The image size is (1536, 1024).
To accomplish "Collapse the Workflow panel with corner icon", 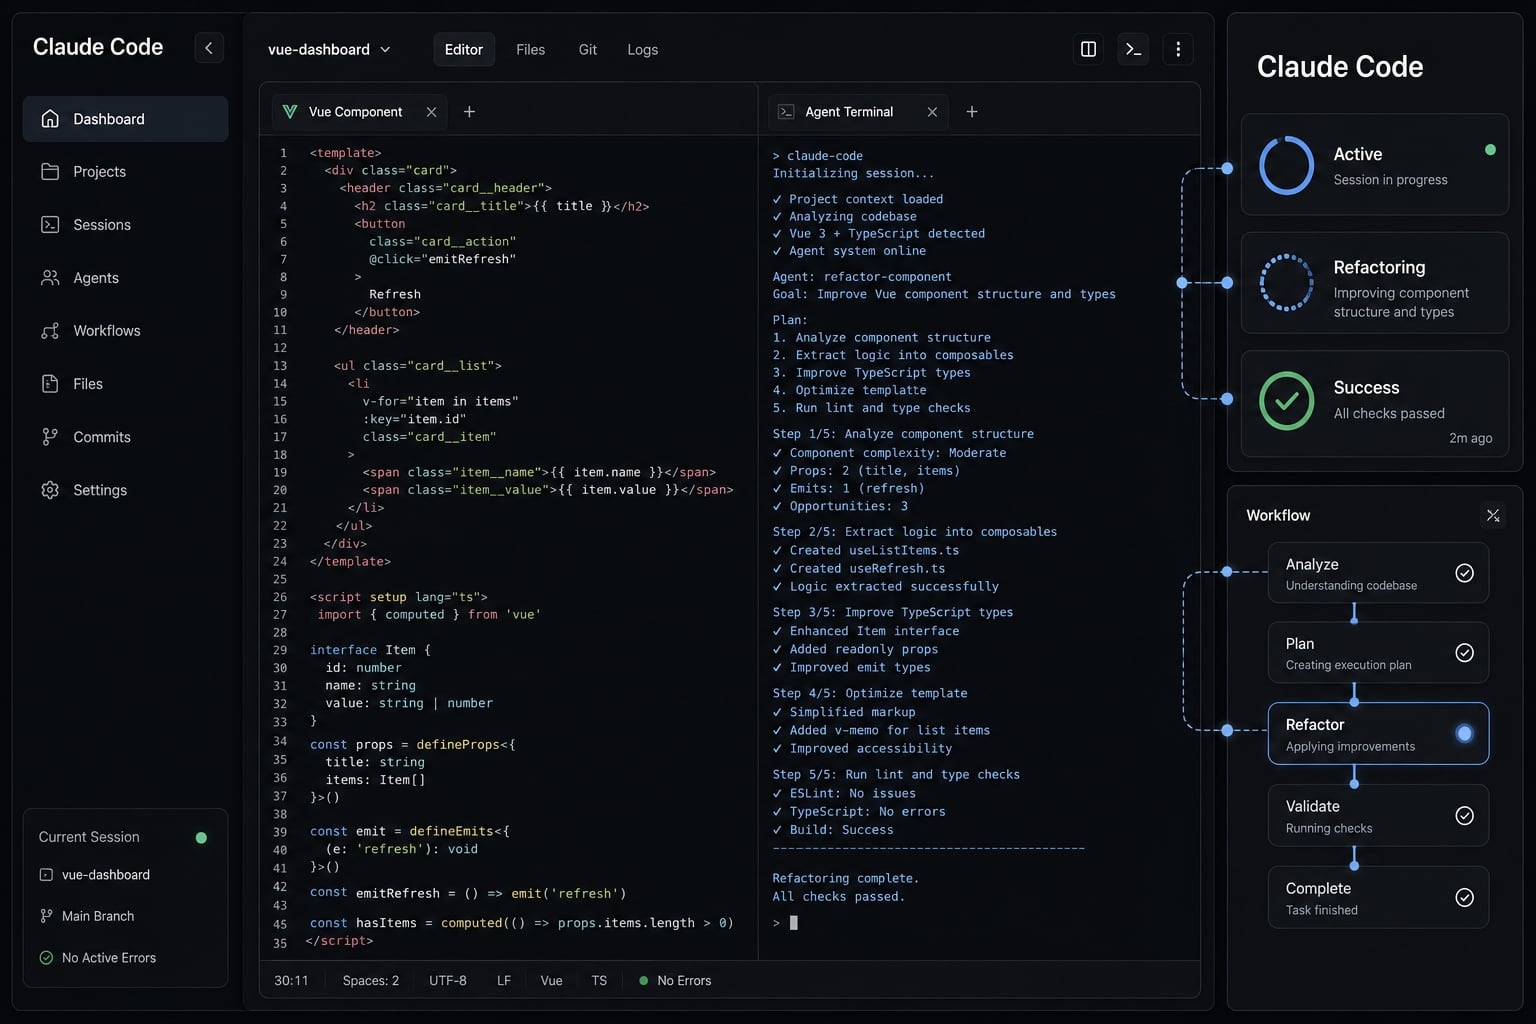I will (x=1493, y=516).
